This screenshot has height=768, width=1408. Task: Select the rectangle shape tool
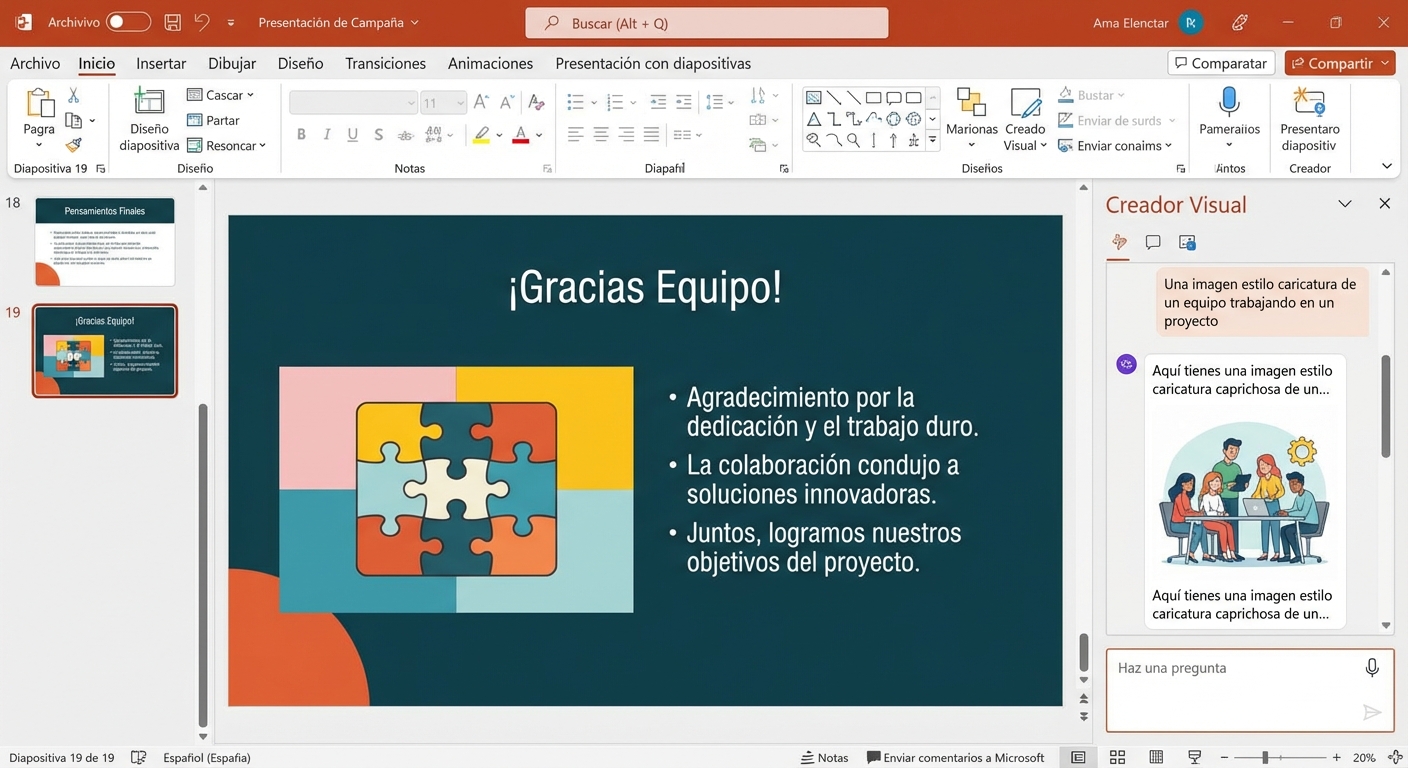(x=872, y=96)
